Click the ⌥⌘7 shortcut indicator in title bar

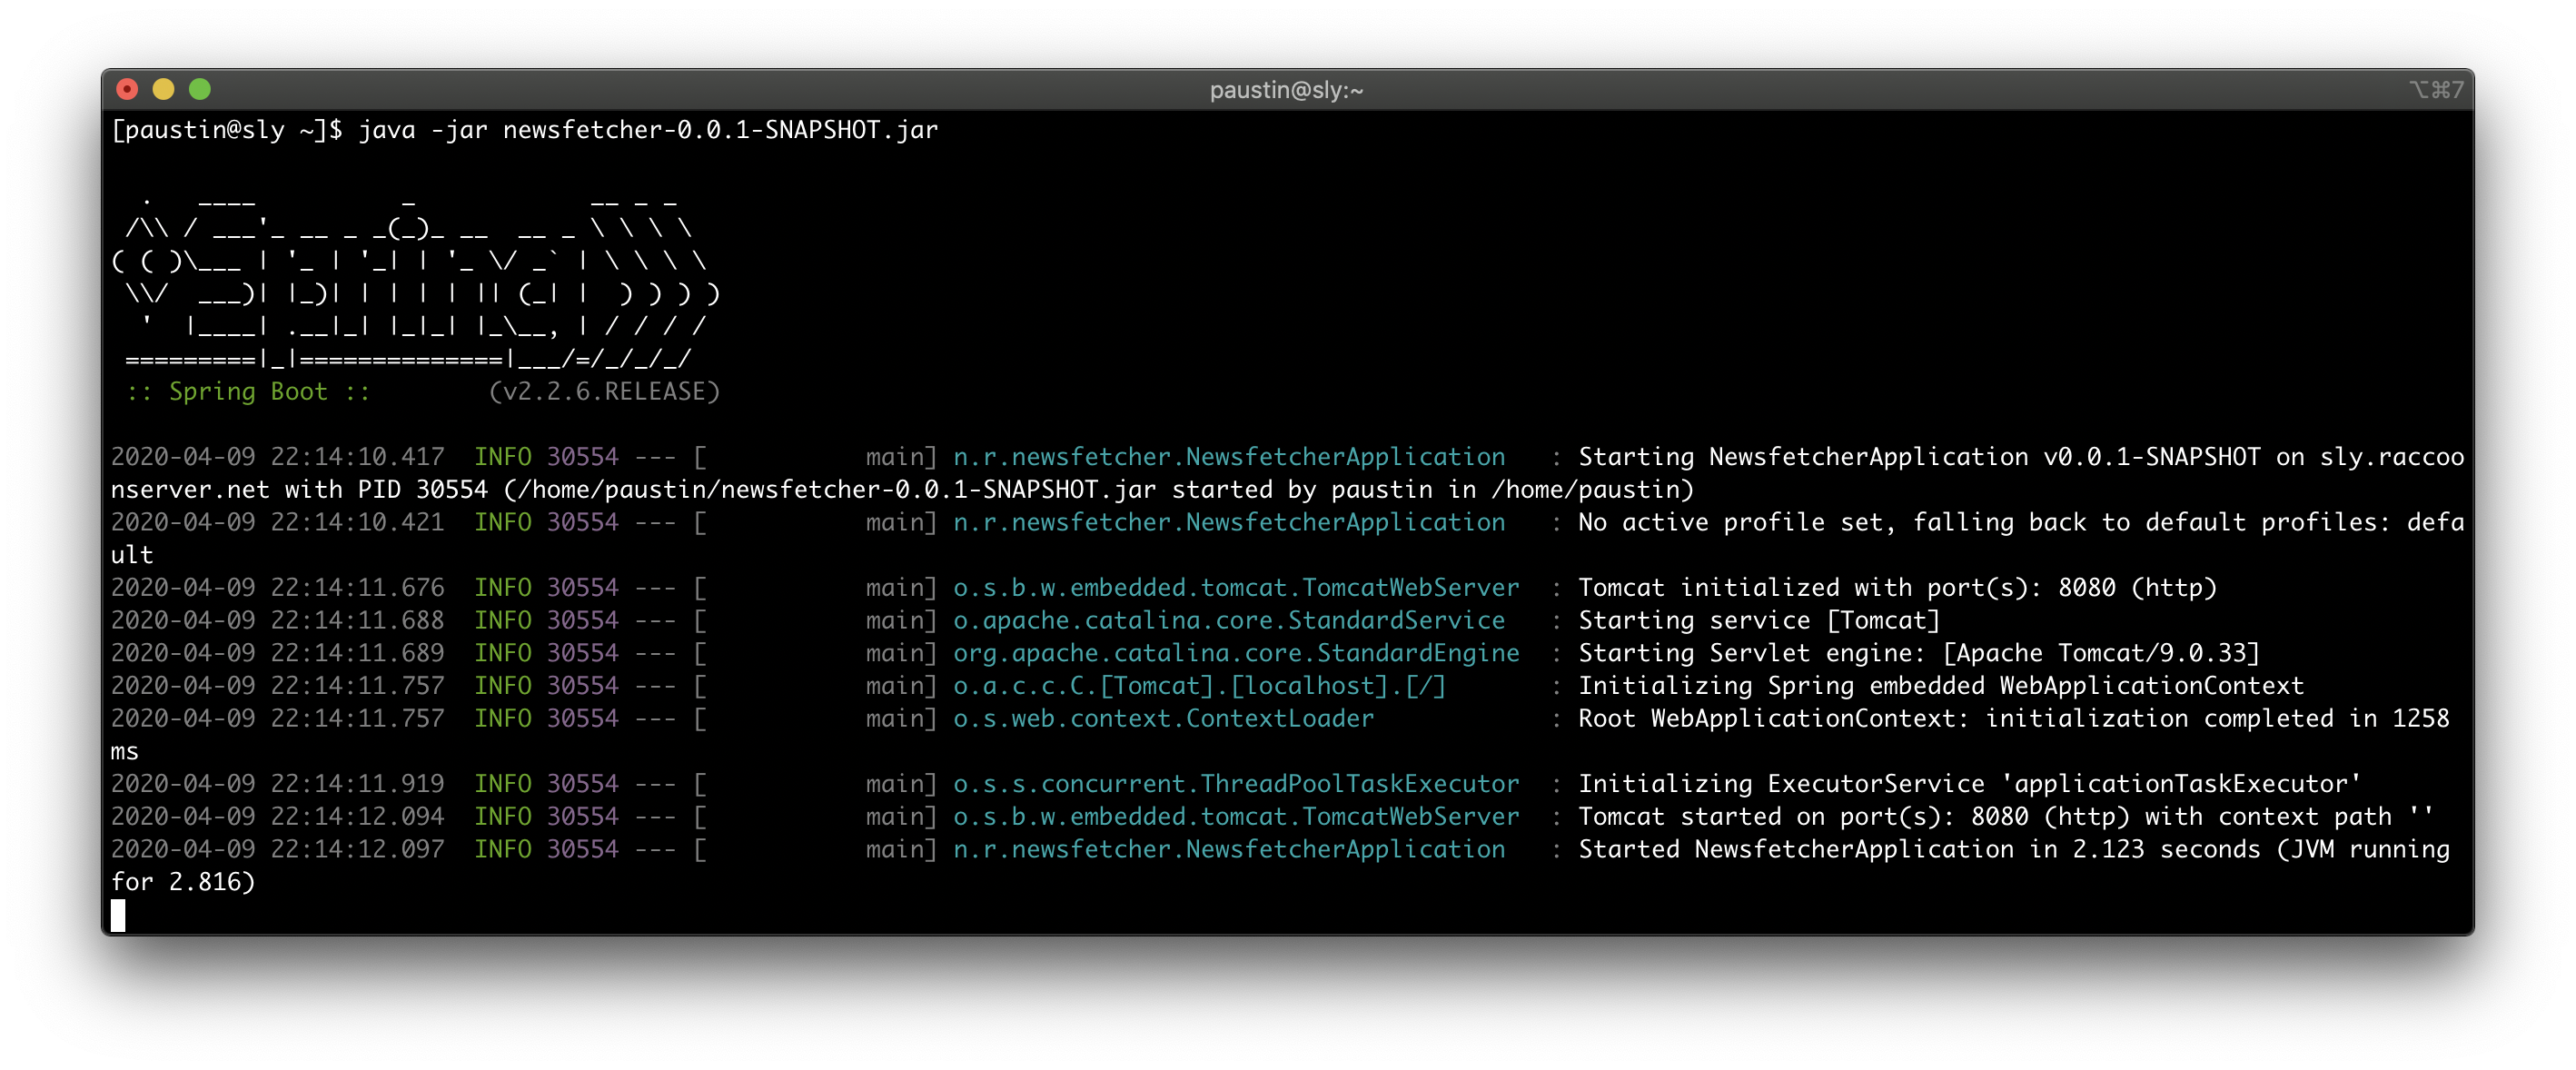click(x=2435, y=90)
